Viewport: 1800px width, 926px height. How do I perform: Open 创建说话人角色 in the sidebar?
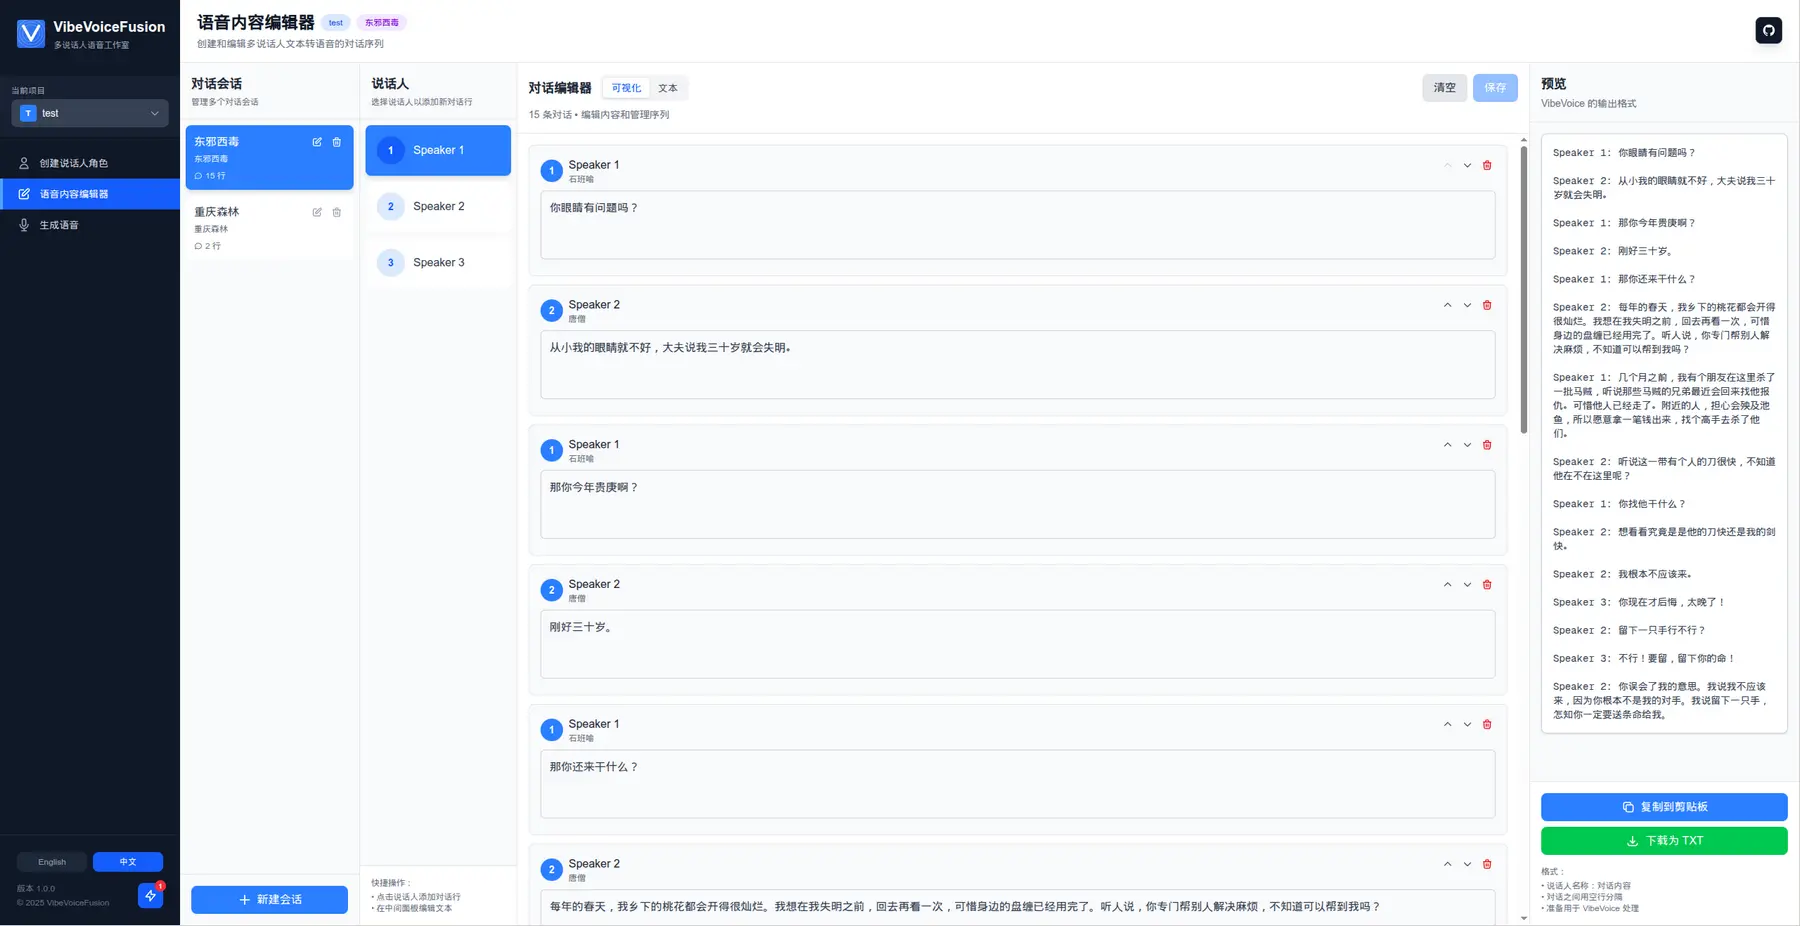(x=73, y=163)
